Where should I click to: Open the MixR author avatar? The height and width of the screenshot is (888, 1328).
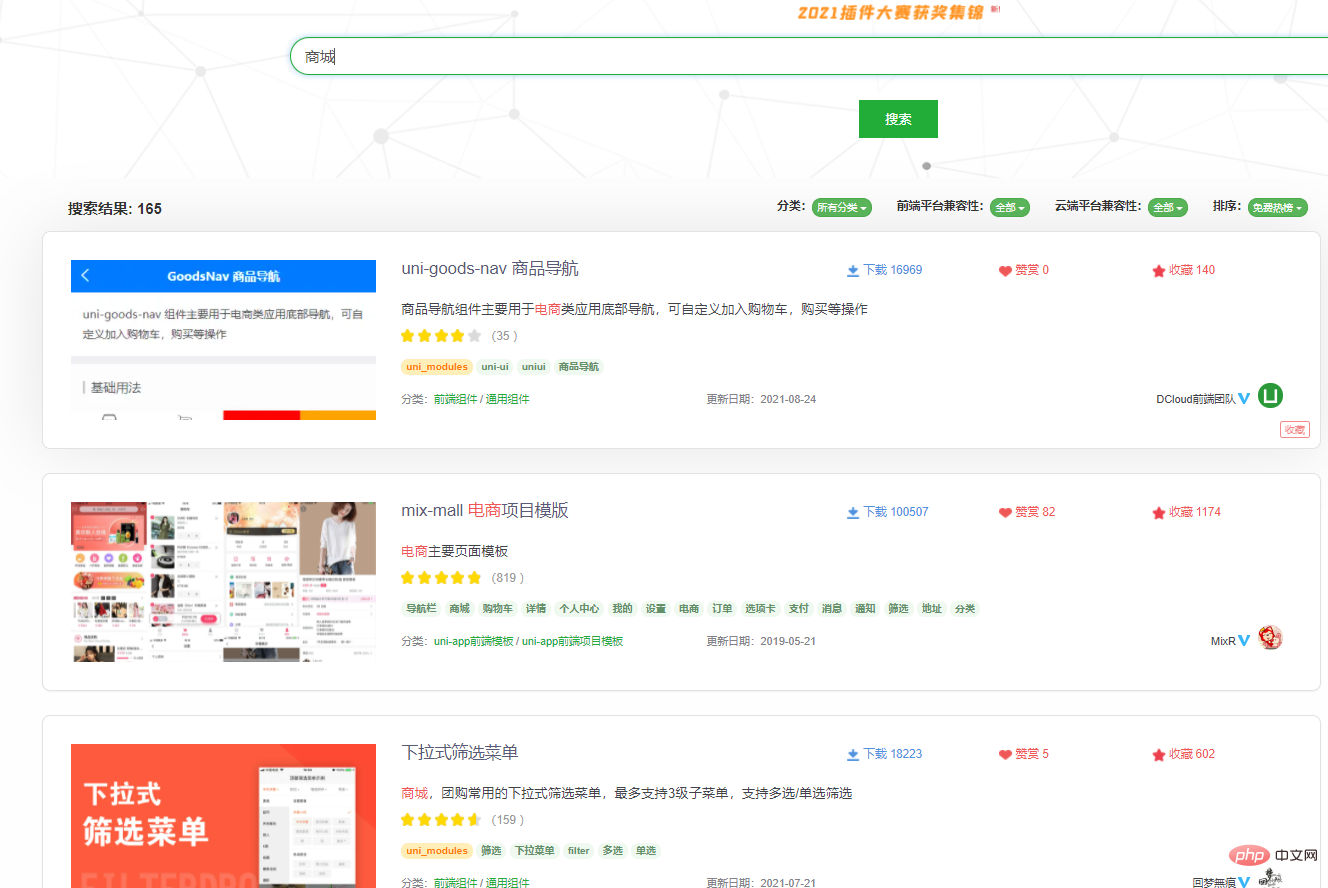point(1270,638)
